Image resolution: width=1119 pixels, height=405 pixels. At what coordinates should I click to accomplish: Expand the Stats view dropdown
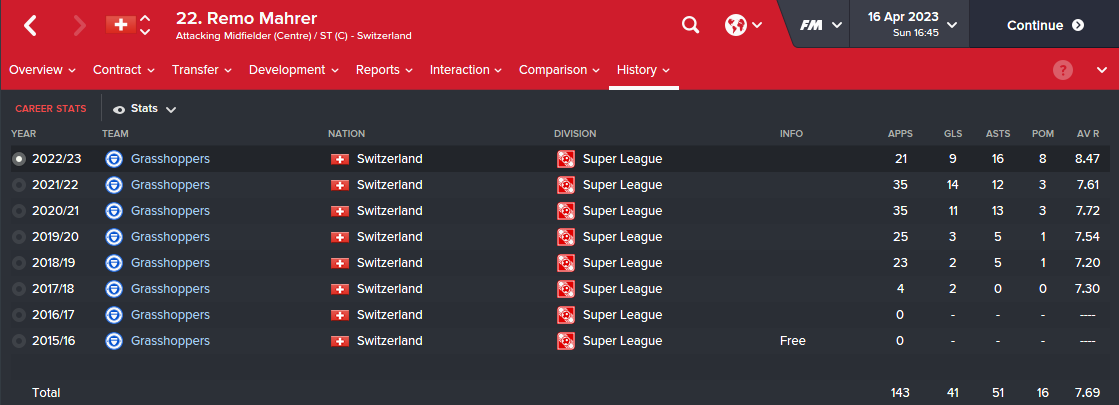point(145,109)
